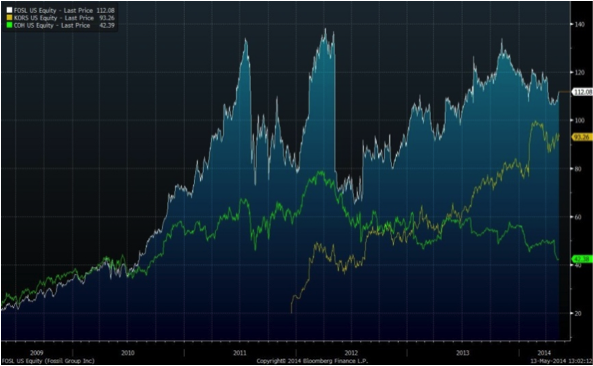Click the 80 price axis label
Image resolution: width=593 pixels, height=366 pixels.
tap(578, 169)
